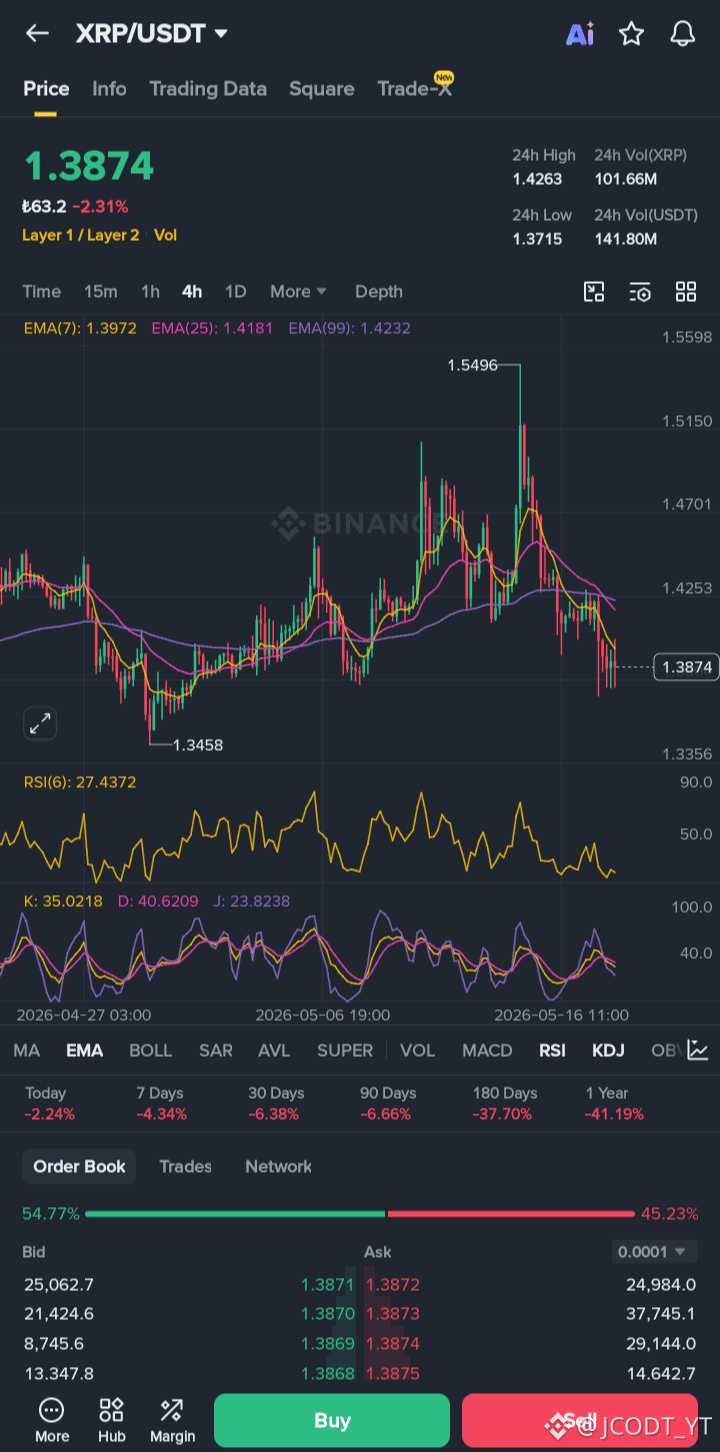Viewport: 720px width, 1452px height.
Task: Tap the large 1.3874 last price
Action: click(x=88, y=166)
